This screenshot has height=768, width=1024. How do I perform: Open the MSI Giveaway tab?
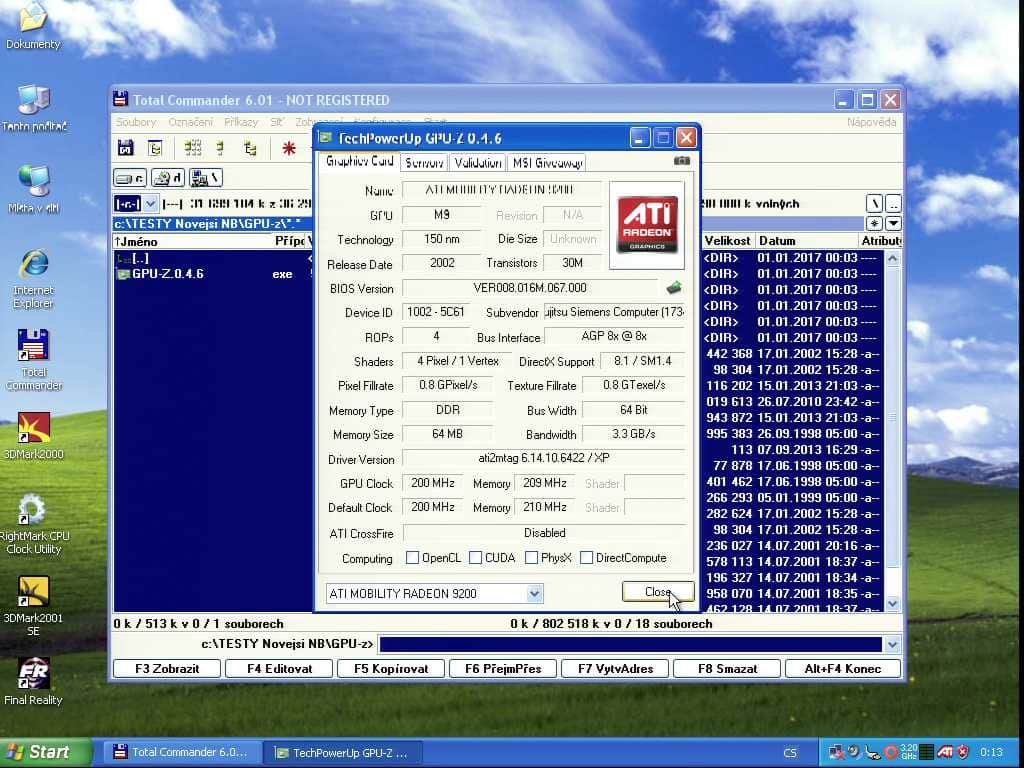[547, 163]
